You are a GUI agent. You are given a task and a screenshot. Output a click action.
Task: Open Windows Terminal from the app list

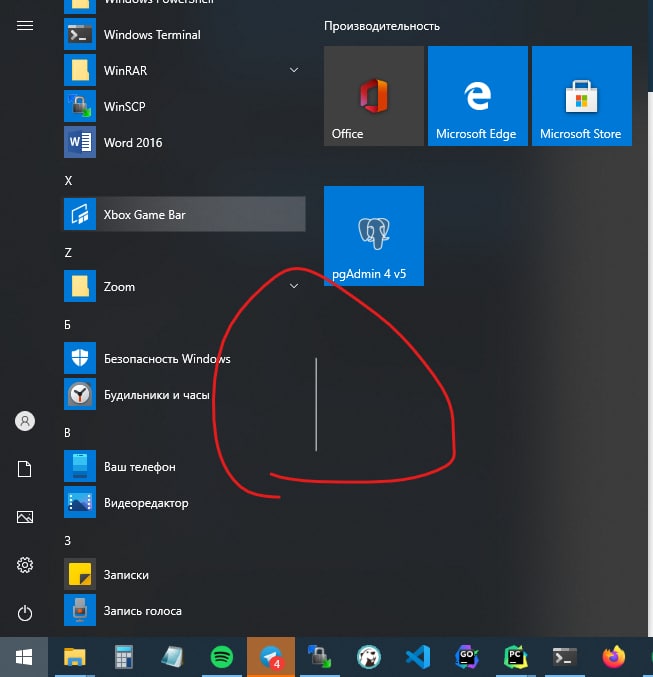pyautogui.click(x=184, y=35)
